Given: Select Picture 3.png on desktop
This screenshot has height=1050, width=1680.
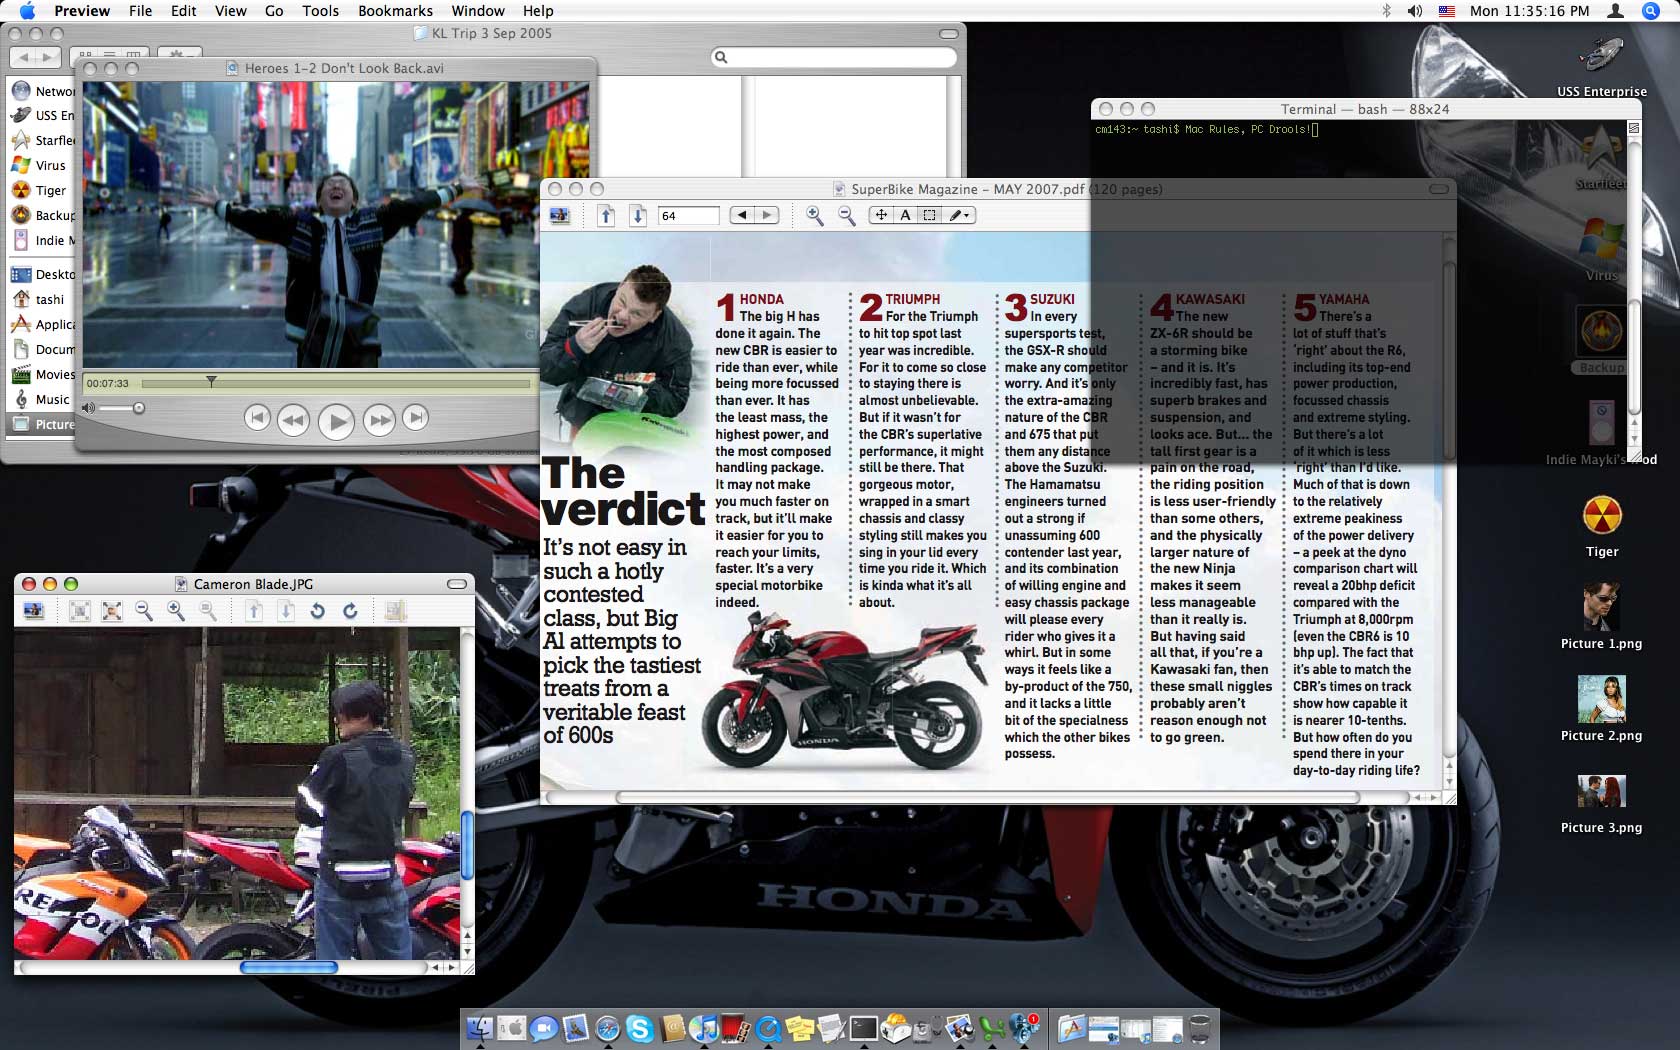Looking at the screenshot, I should coord(1601,801).
